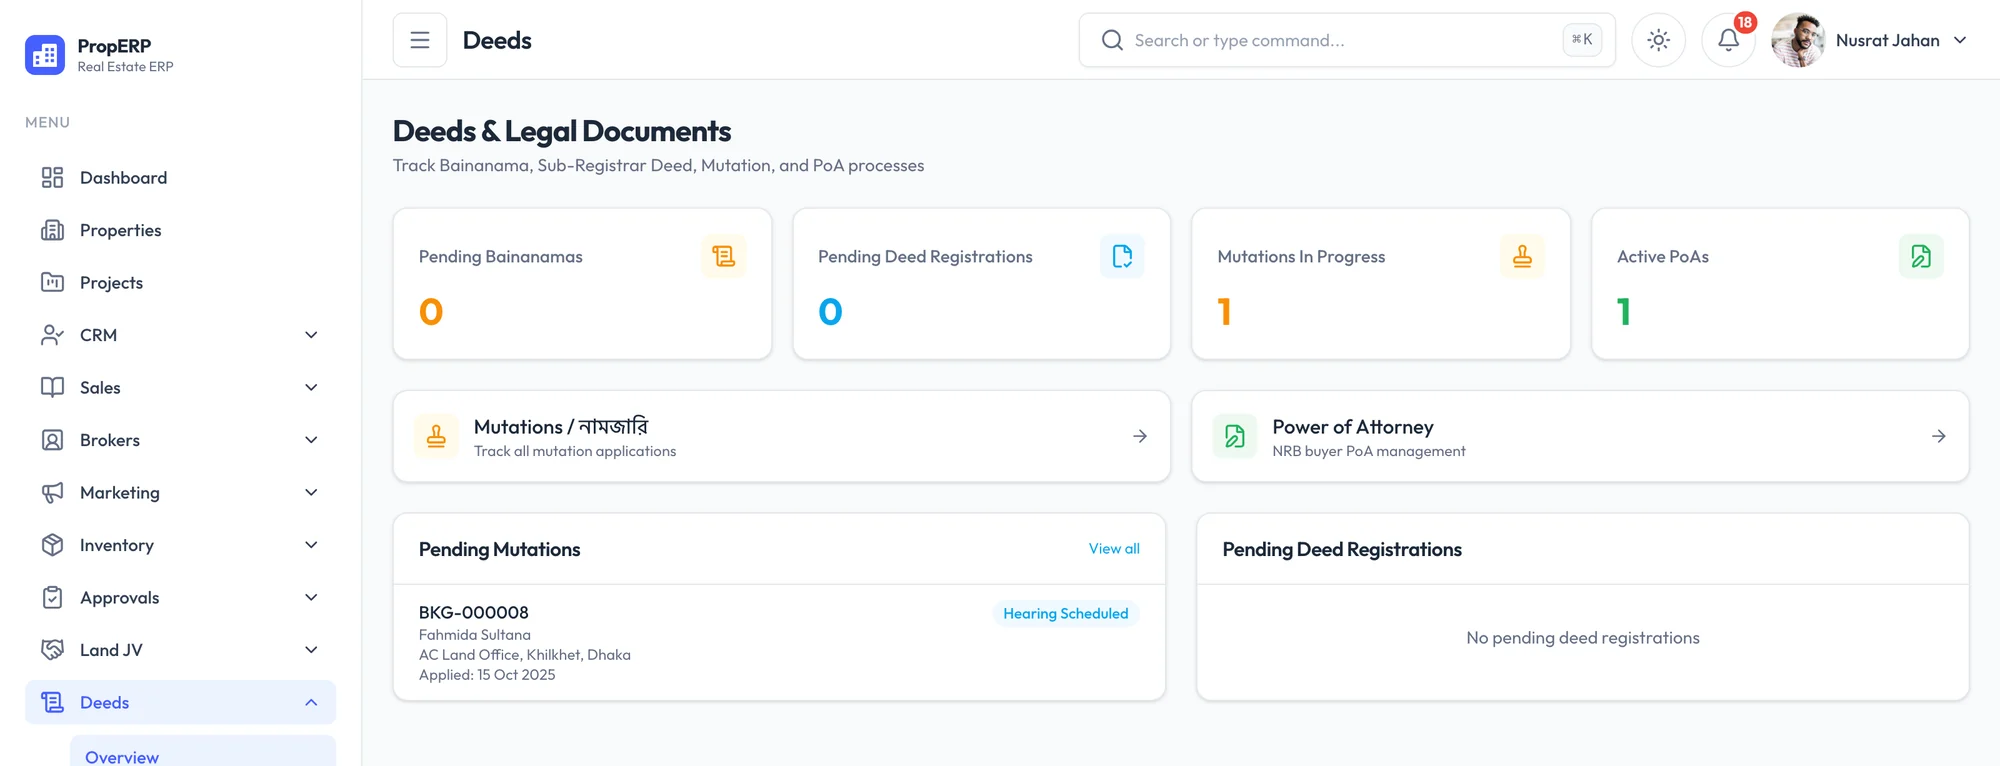
Task: Click the Marketing megaphone icon
Action: pyautogui.click(x=52, y=492)
